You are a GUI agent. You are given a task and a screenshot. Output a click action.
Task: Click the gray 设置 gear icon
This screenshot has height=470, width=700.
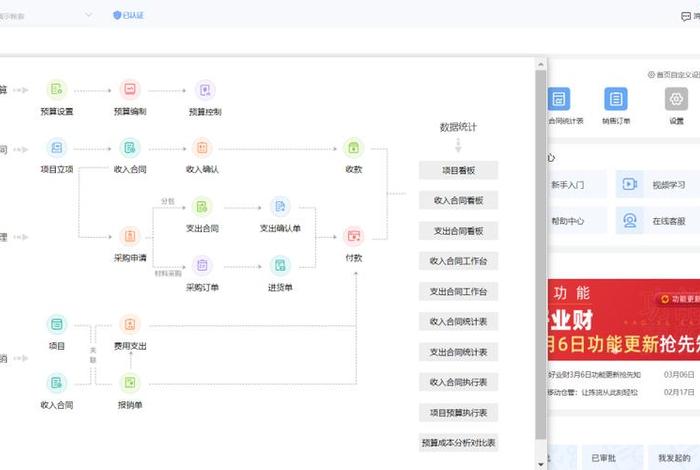(x=676, y=99)
